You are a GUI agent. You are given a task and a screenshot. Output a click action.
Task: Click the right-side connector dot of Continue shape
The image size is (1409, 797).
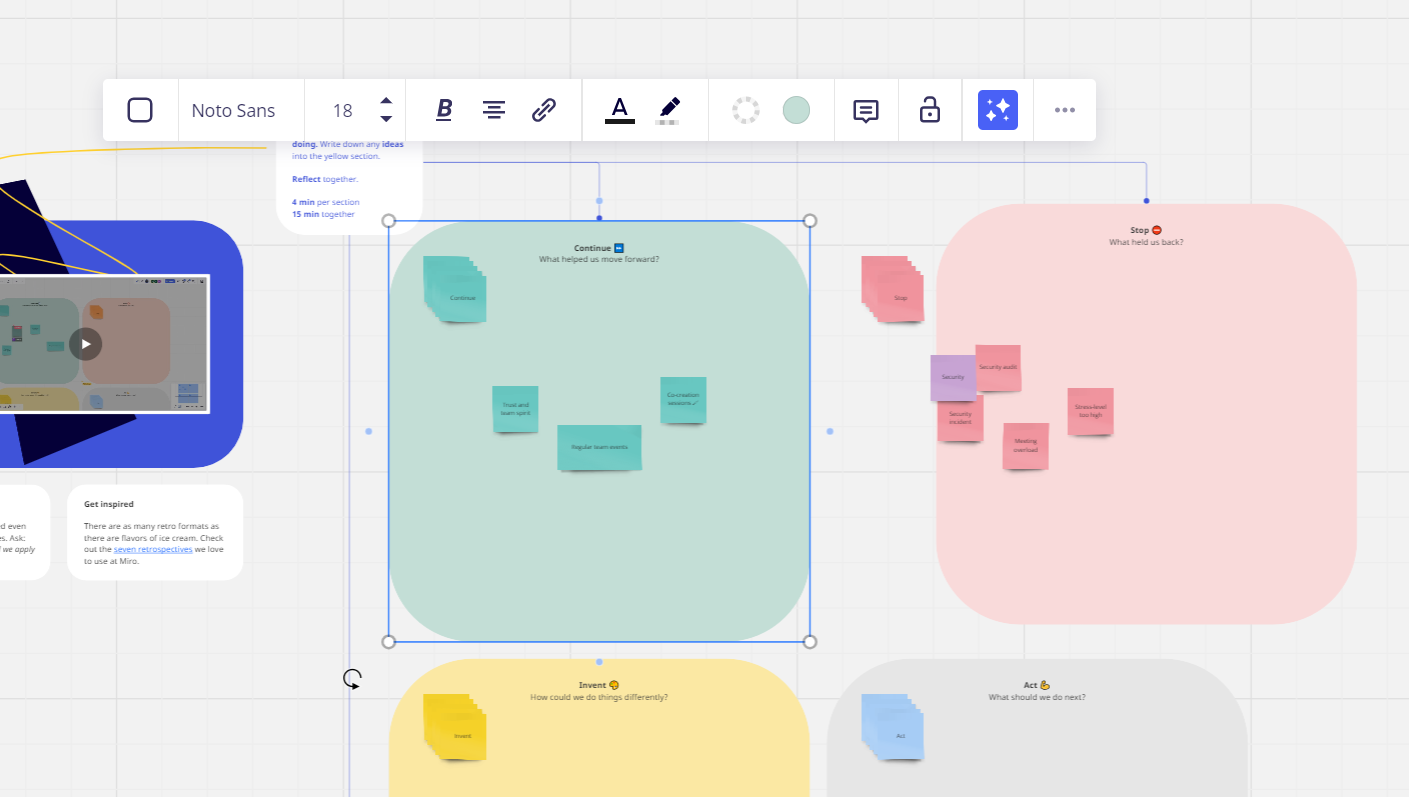pyautogui.click(x=830, y=431)
